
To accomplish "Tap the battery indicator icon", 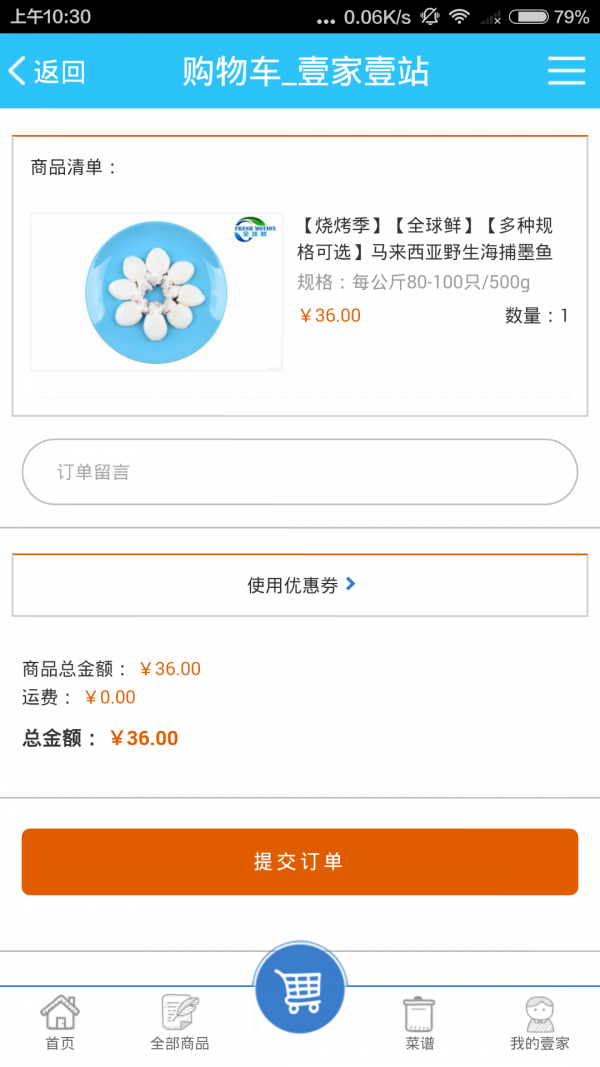I will point(528,17).
